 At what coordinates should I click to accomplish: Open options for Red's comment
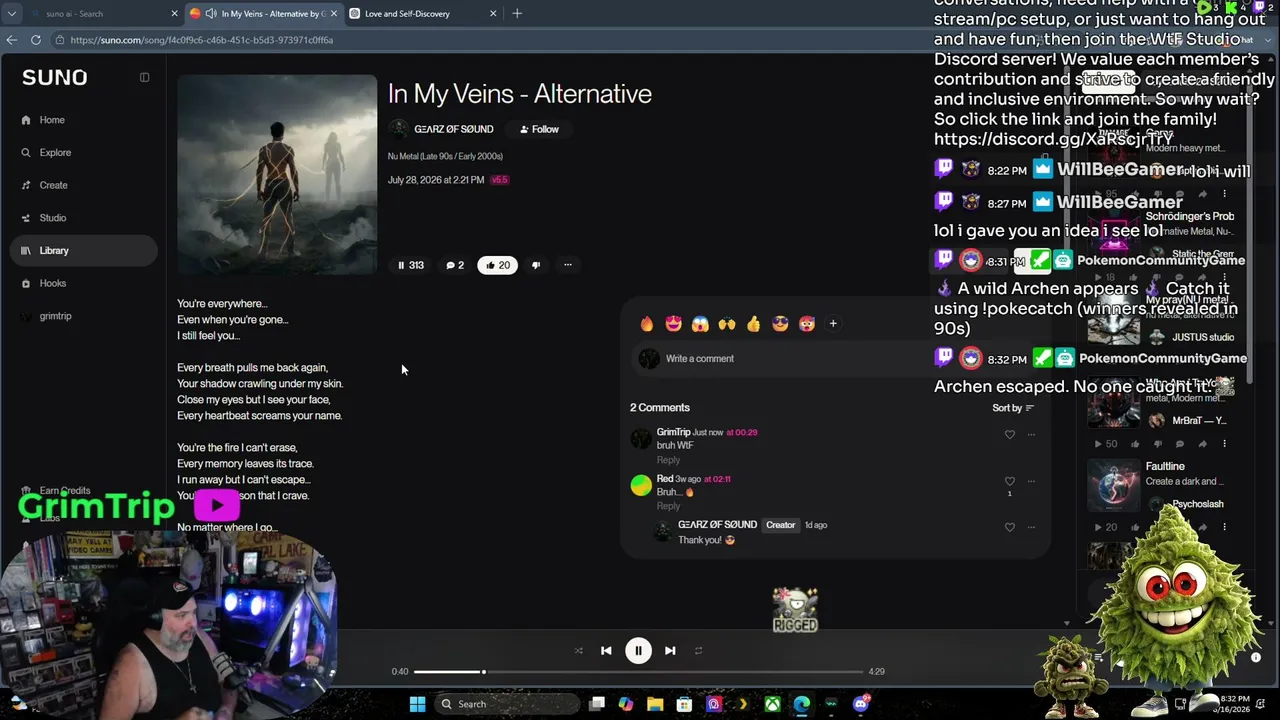point(1031,481)
